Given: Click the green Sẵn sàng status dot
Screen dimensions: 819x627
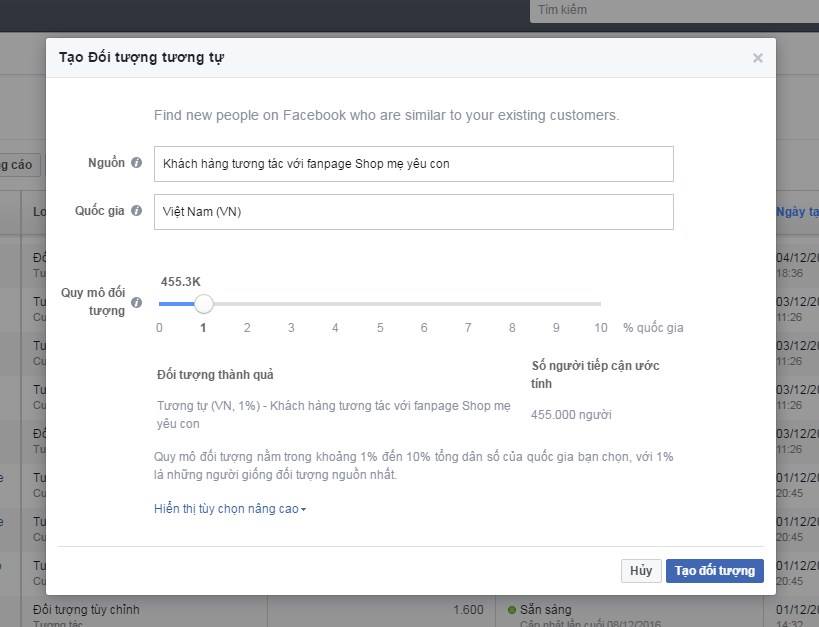Looking at the screenshot, I should pyautogui.click(x=510, y=608).
